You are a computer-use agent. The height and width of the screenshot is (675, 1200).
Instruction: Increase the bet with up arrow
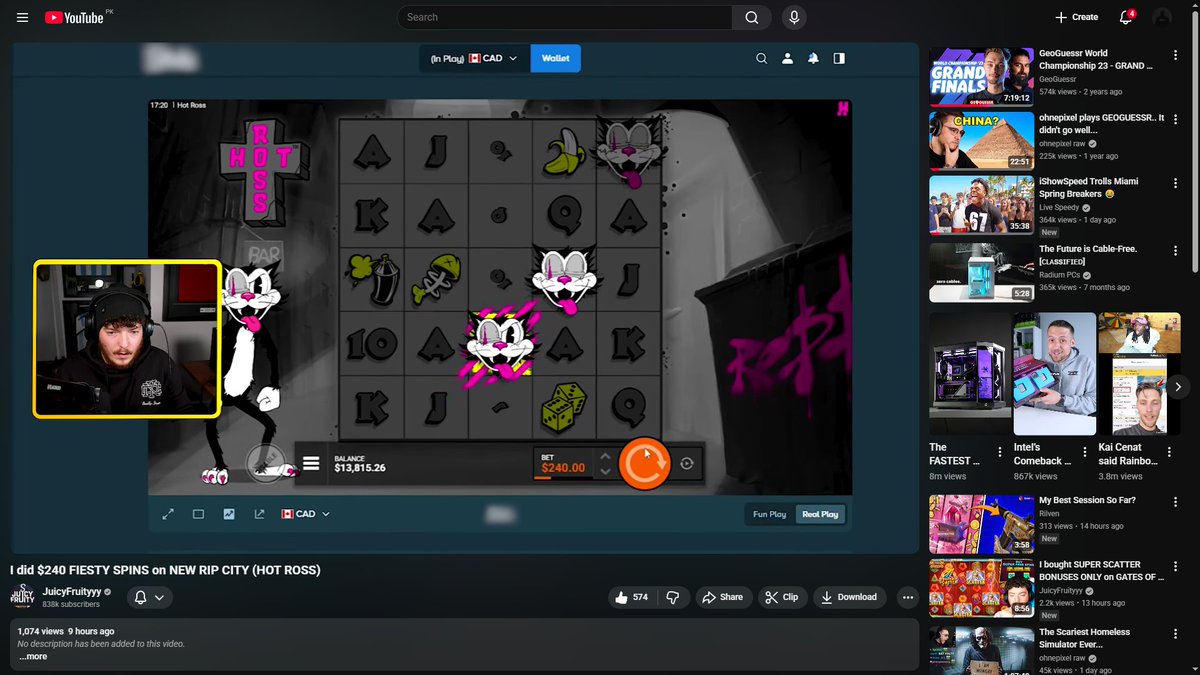click(x=603, y=457)
